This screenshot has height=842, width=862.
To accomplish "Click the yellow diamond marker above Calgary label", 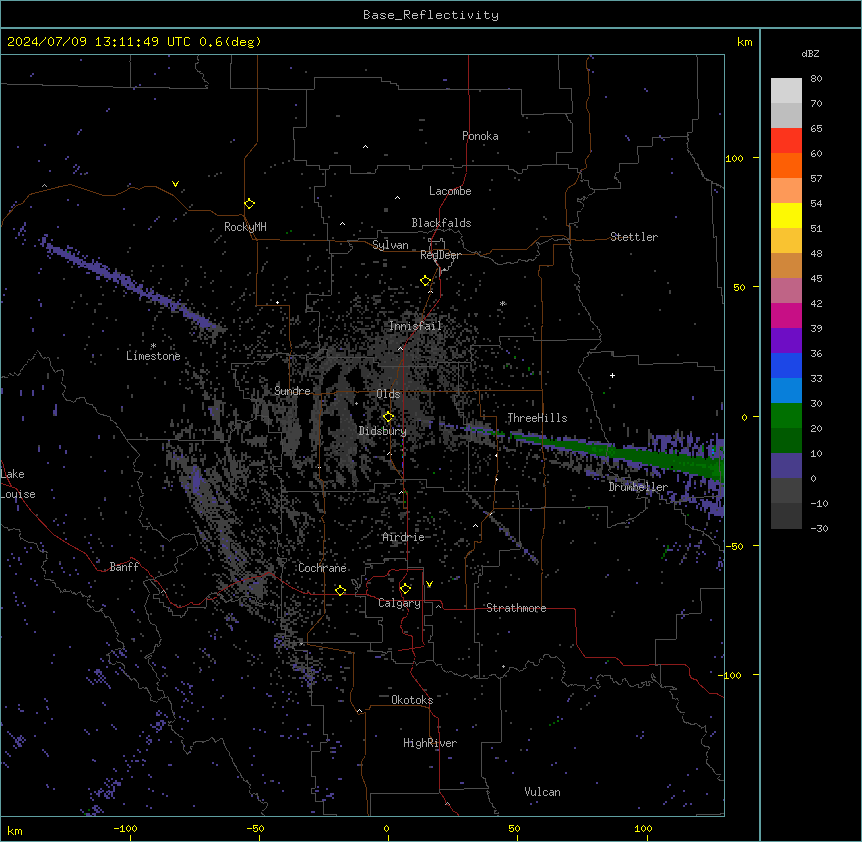I will click(405, 589).
